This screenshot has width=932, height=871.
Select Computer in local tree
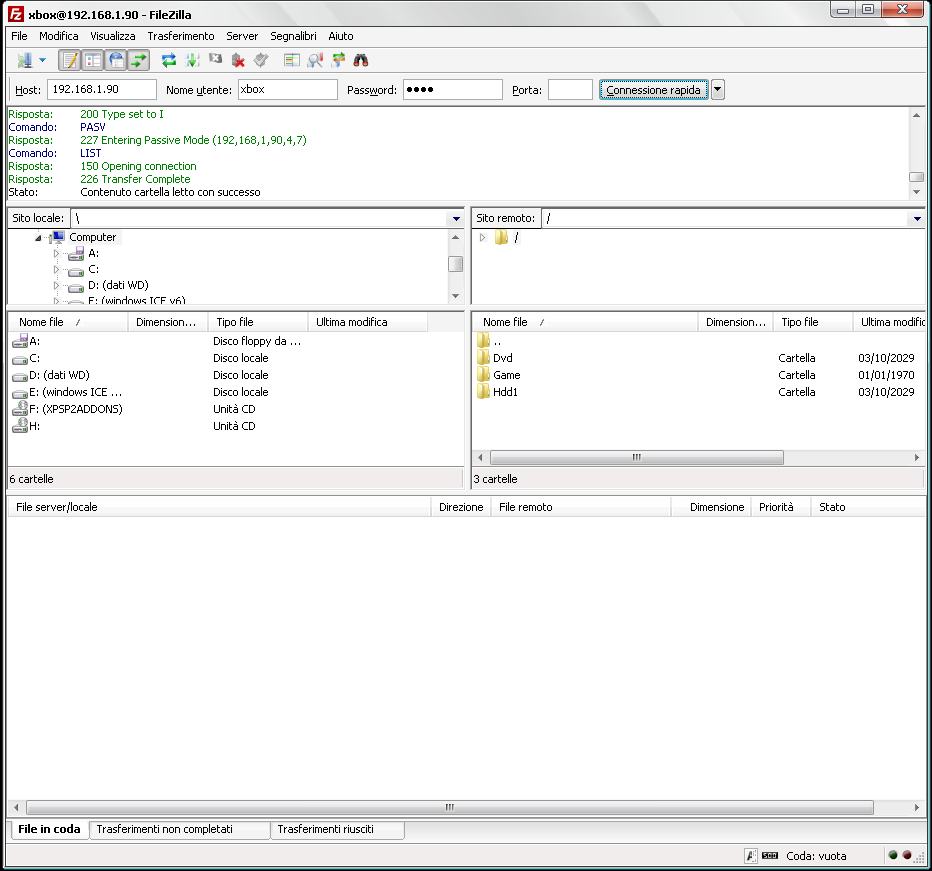(x=92, y=237)
